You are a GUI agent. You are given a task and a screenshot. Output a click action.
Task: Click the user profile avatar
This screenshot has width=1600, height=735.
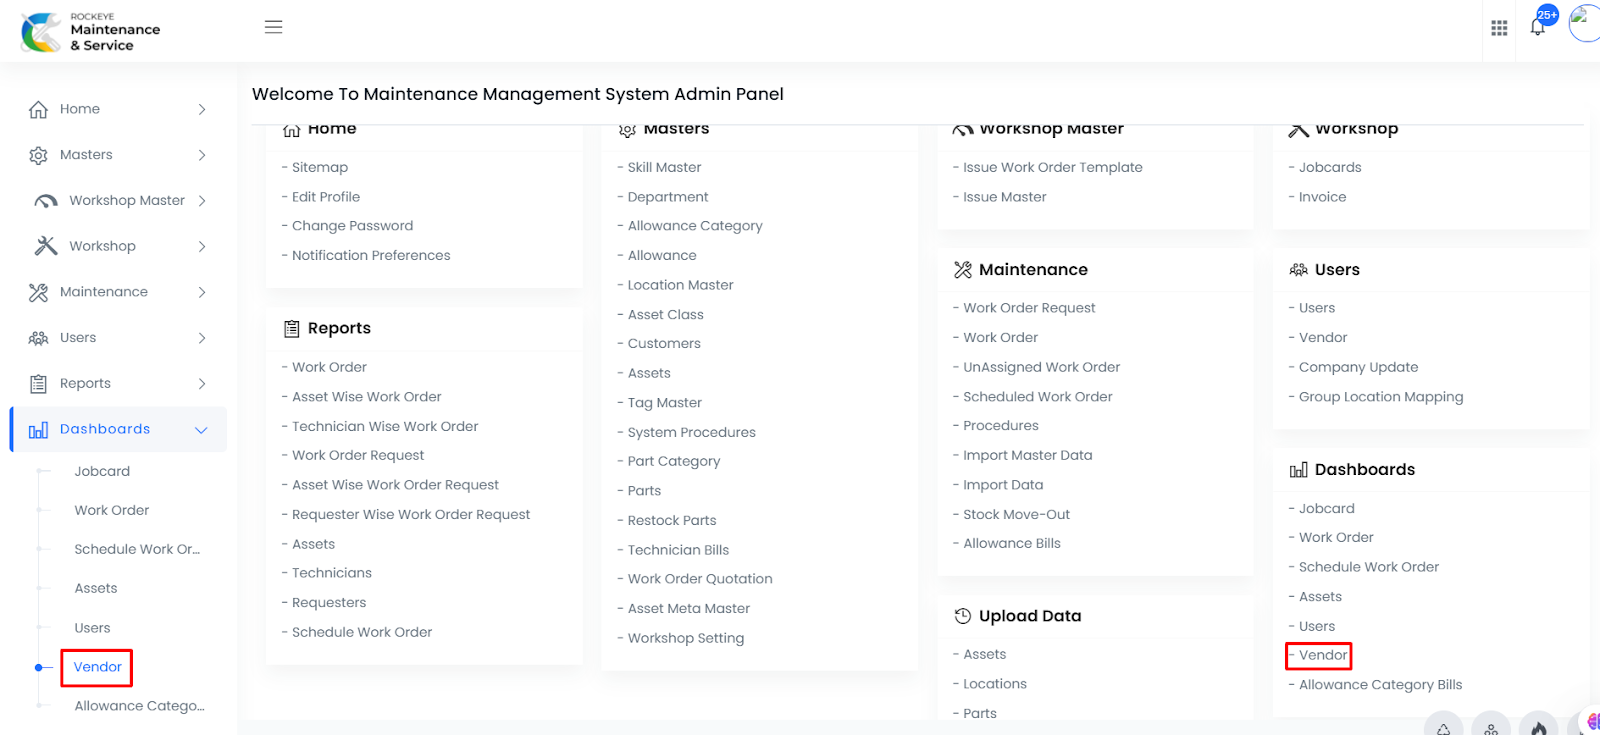tap(1586, 23)
